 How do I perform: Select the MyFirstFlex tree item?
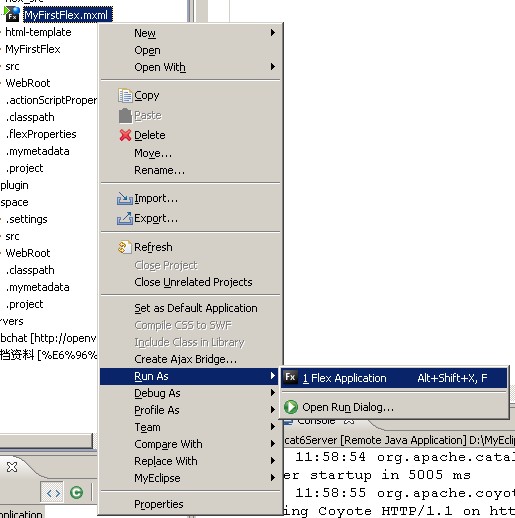pyautogui.click(x=33, y=49)
